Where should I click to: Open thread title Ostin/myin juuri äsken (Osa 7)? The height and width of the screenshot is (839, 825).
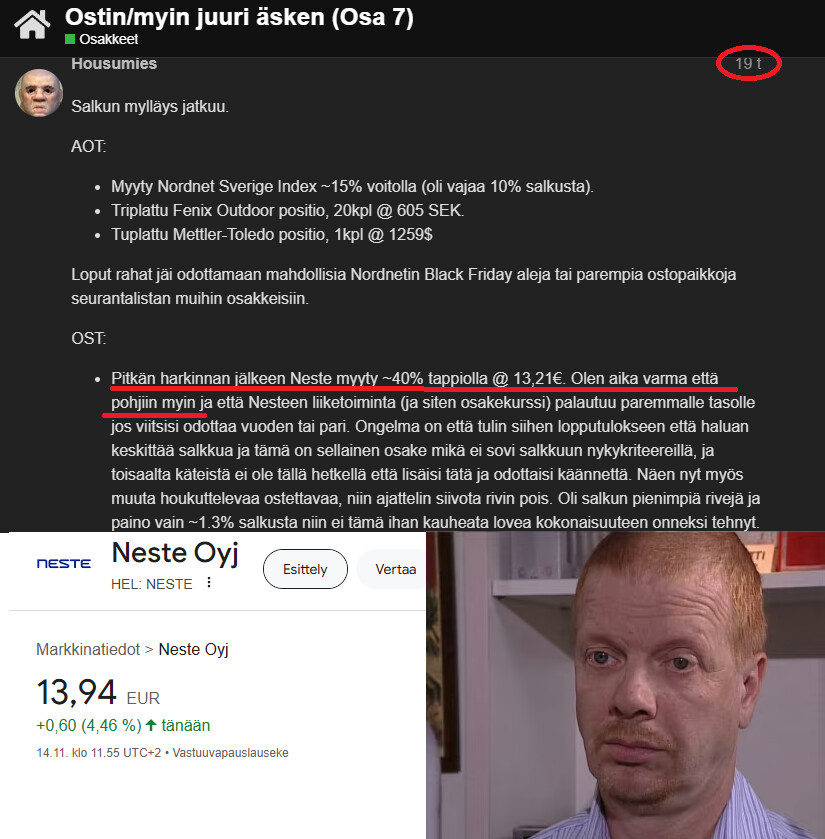click(239, 17)
